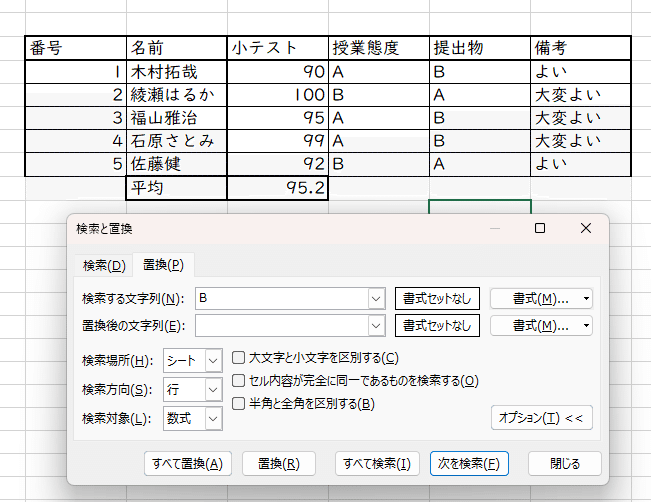Click 置換(R) button

pos(279,463)
